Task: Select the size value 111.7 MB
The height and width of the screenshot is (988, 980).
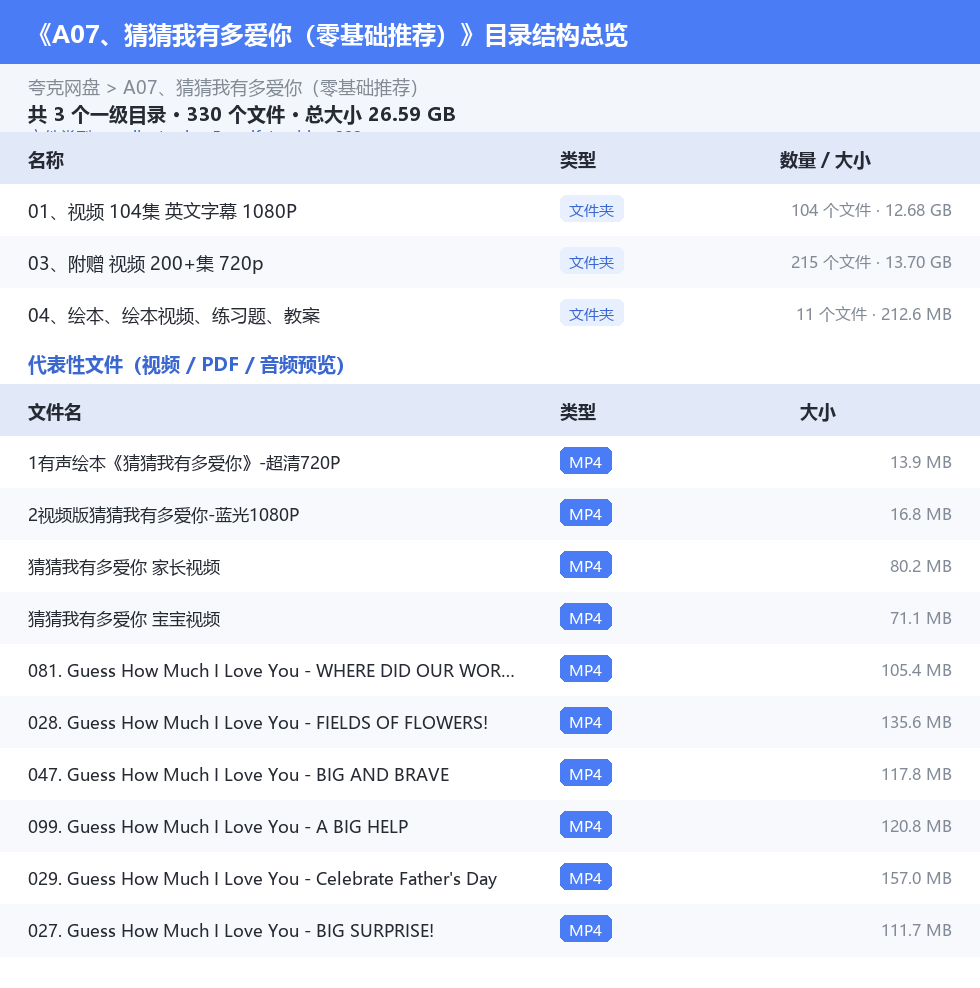Action: click(916, 930)
